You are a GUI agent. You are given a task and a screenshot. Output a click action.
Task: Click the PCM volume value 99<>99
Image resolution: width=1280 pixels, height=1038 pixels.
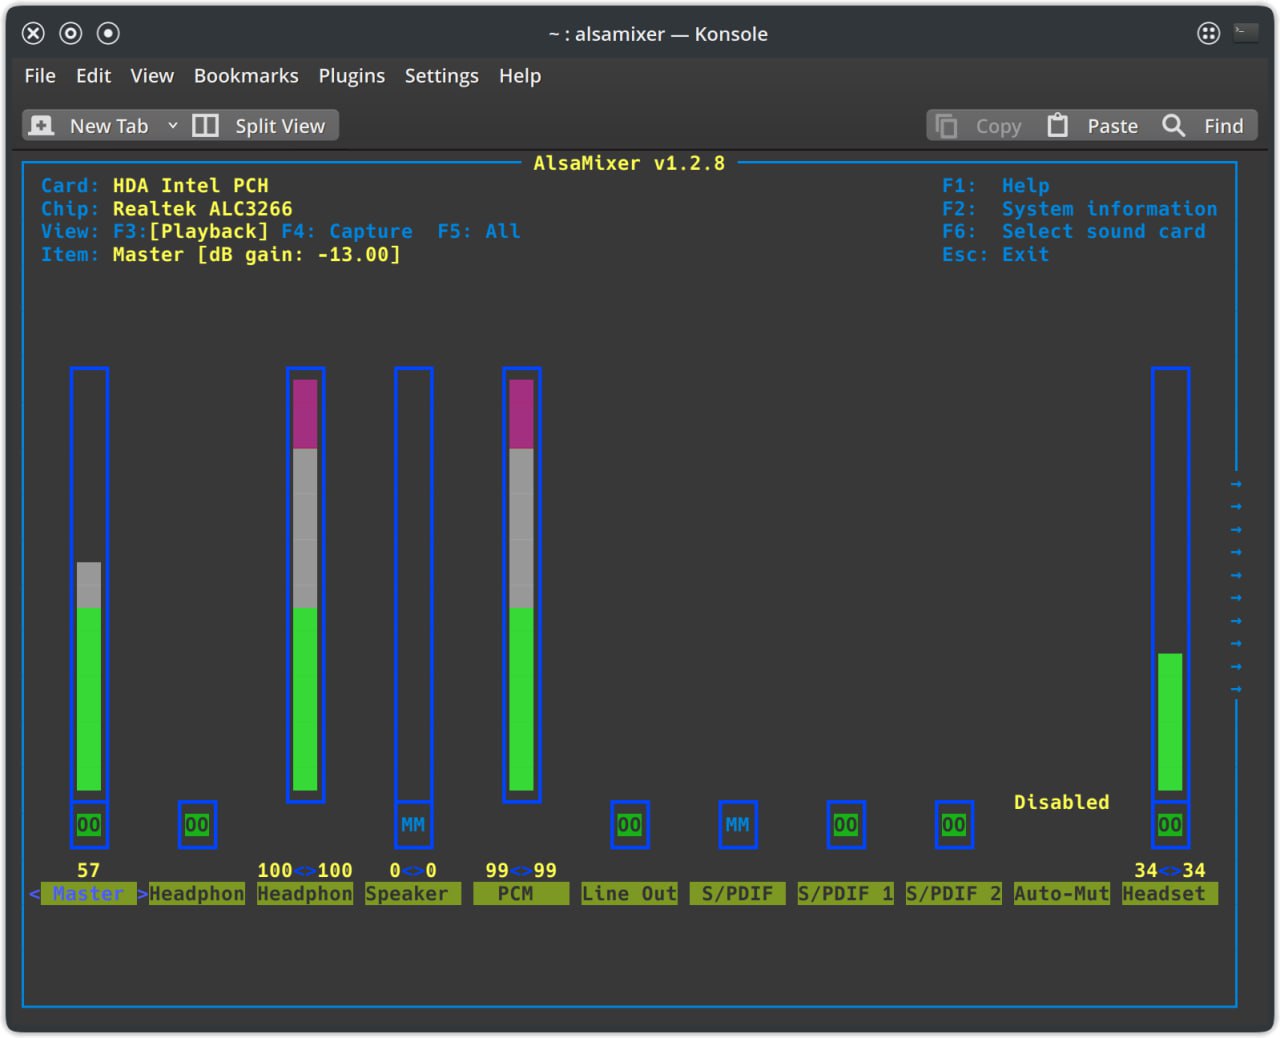coord(521,871)
